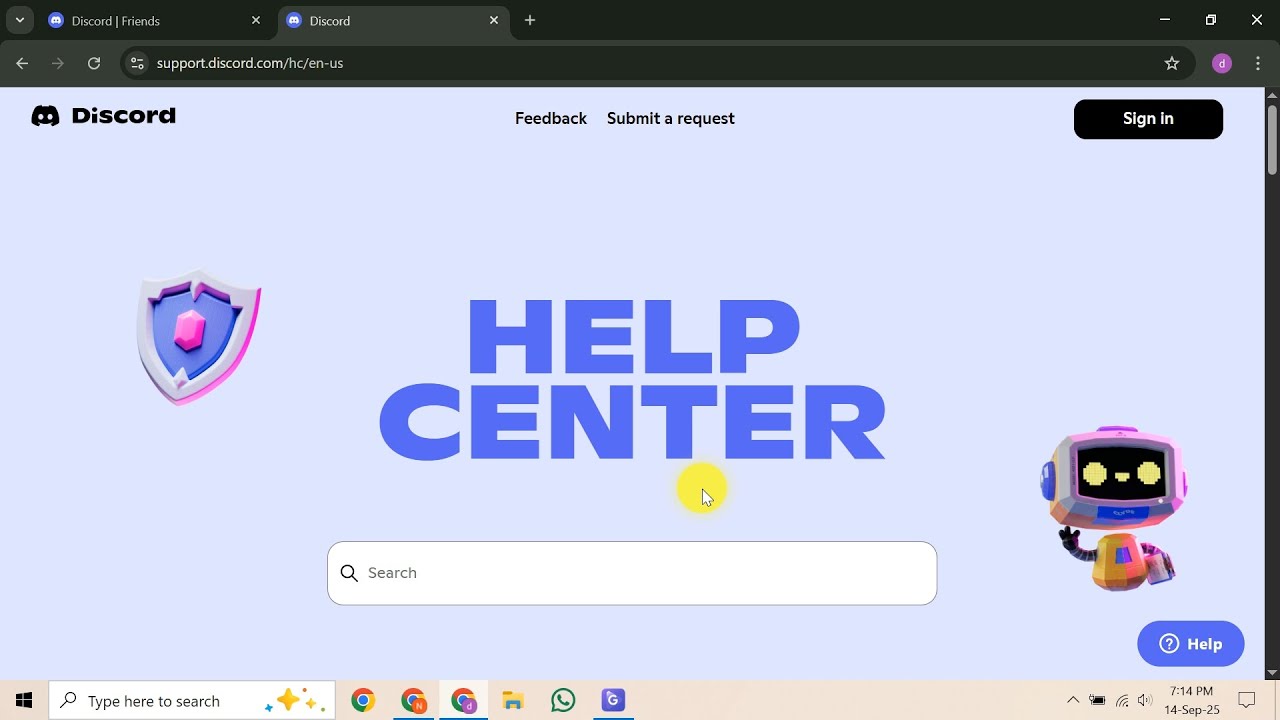Check the battery status icon
This screenshot has height=720, width=1280.
click(x=1097, y=701)
